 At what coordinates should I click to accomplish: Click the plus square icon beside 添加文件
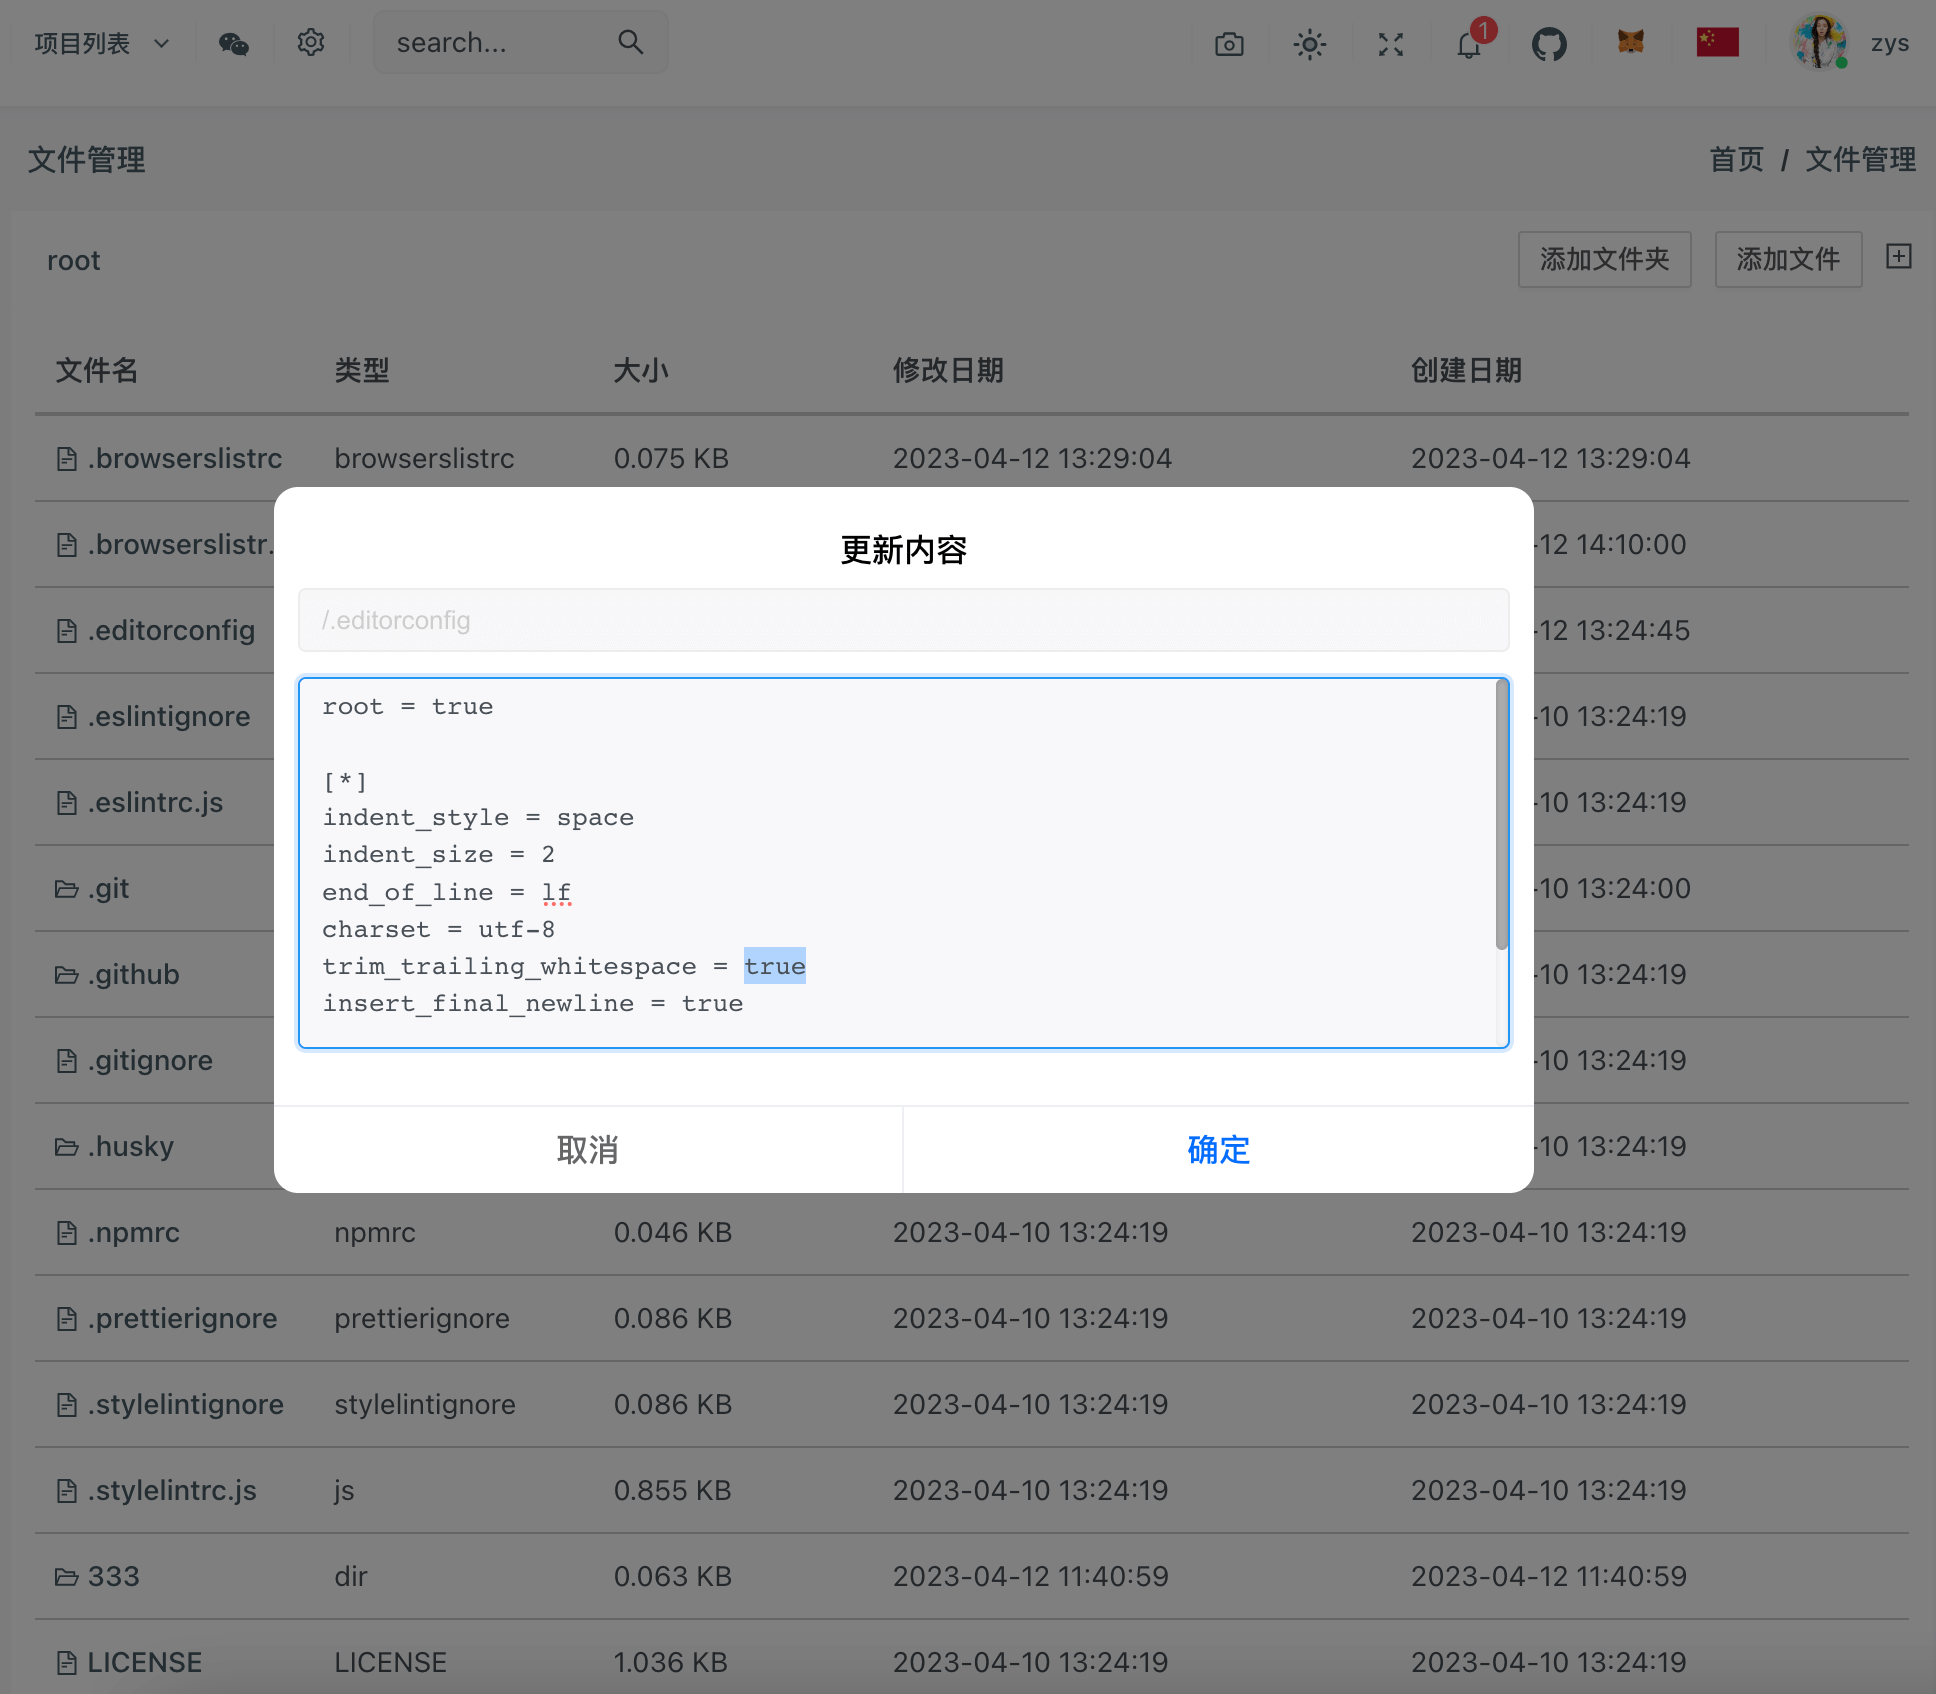click(x=1898, y=257)
